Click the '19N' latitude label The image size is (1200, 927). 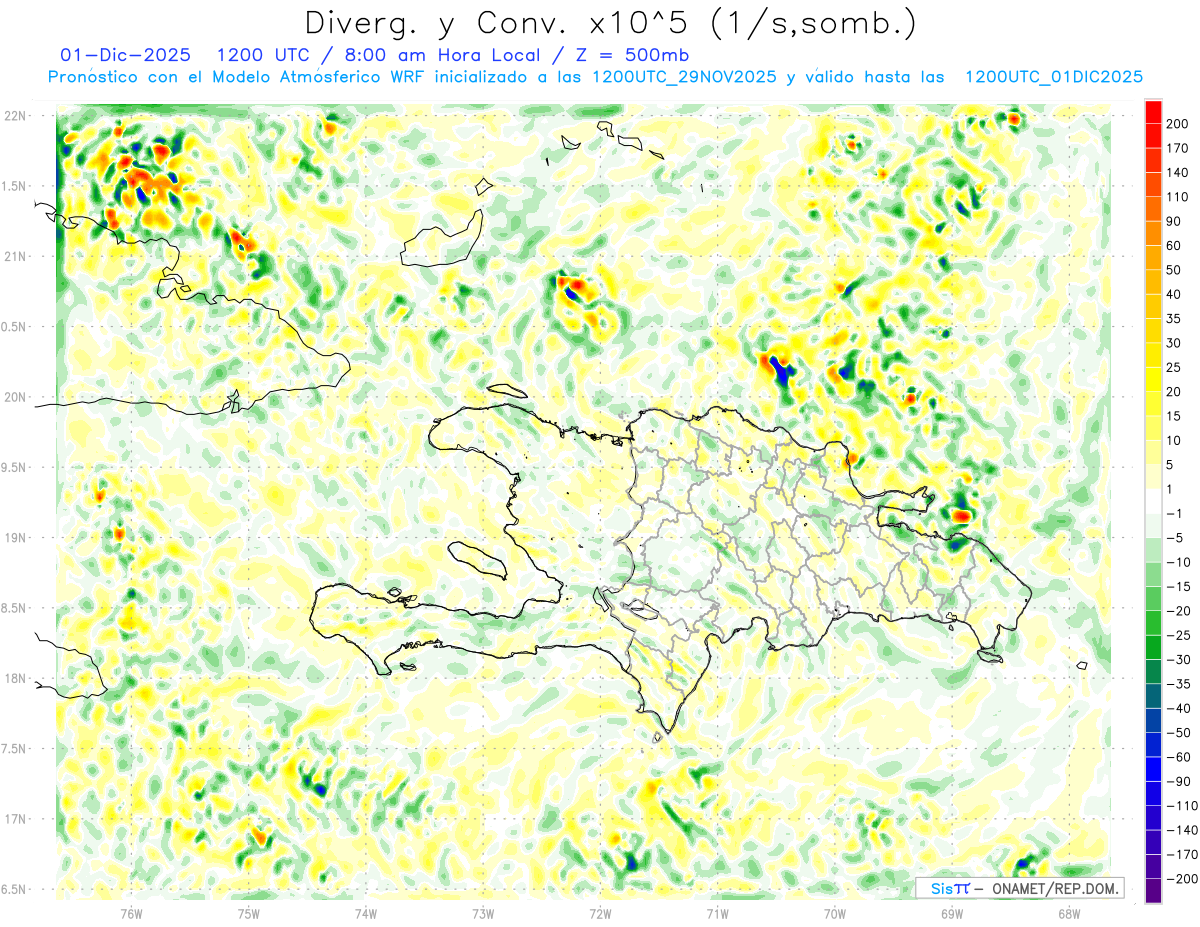tap(15, 537)
